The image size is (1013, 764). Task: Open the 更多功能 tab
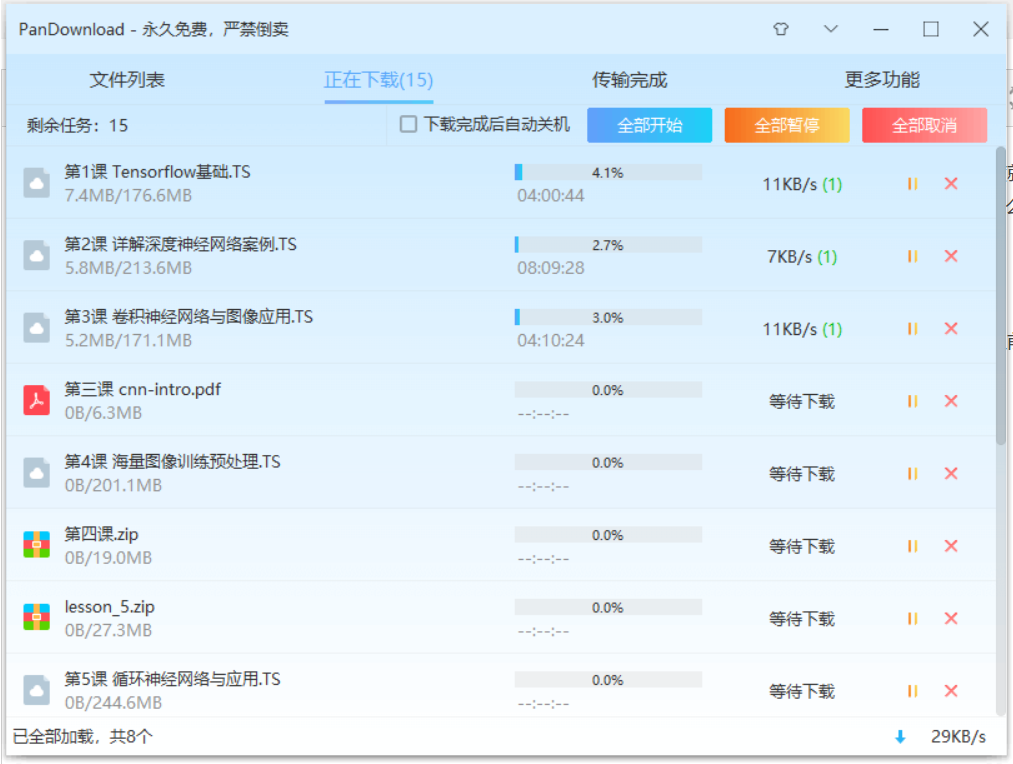tap(882, 80)
